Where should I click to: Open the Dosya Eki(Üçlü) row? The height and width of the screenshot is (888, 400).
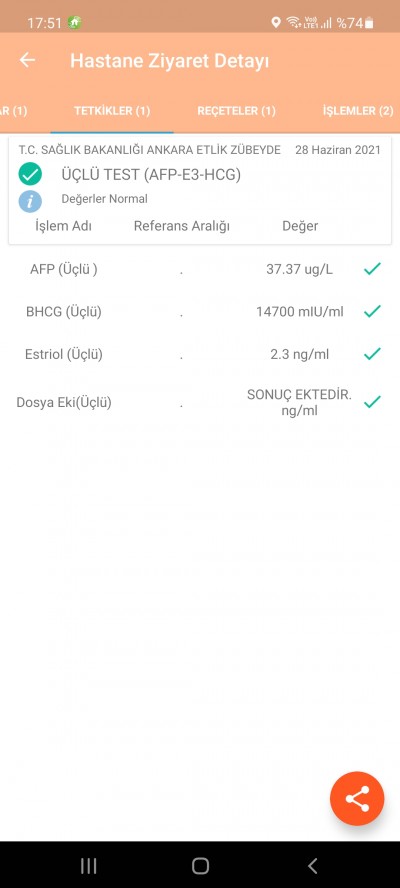point(200,403)
